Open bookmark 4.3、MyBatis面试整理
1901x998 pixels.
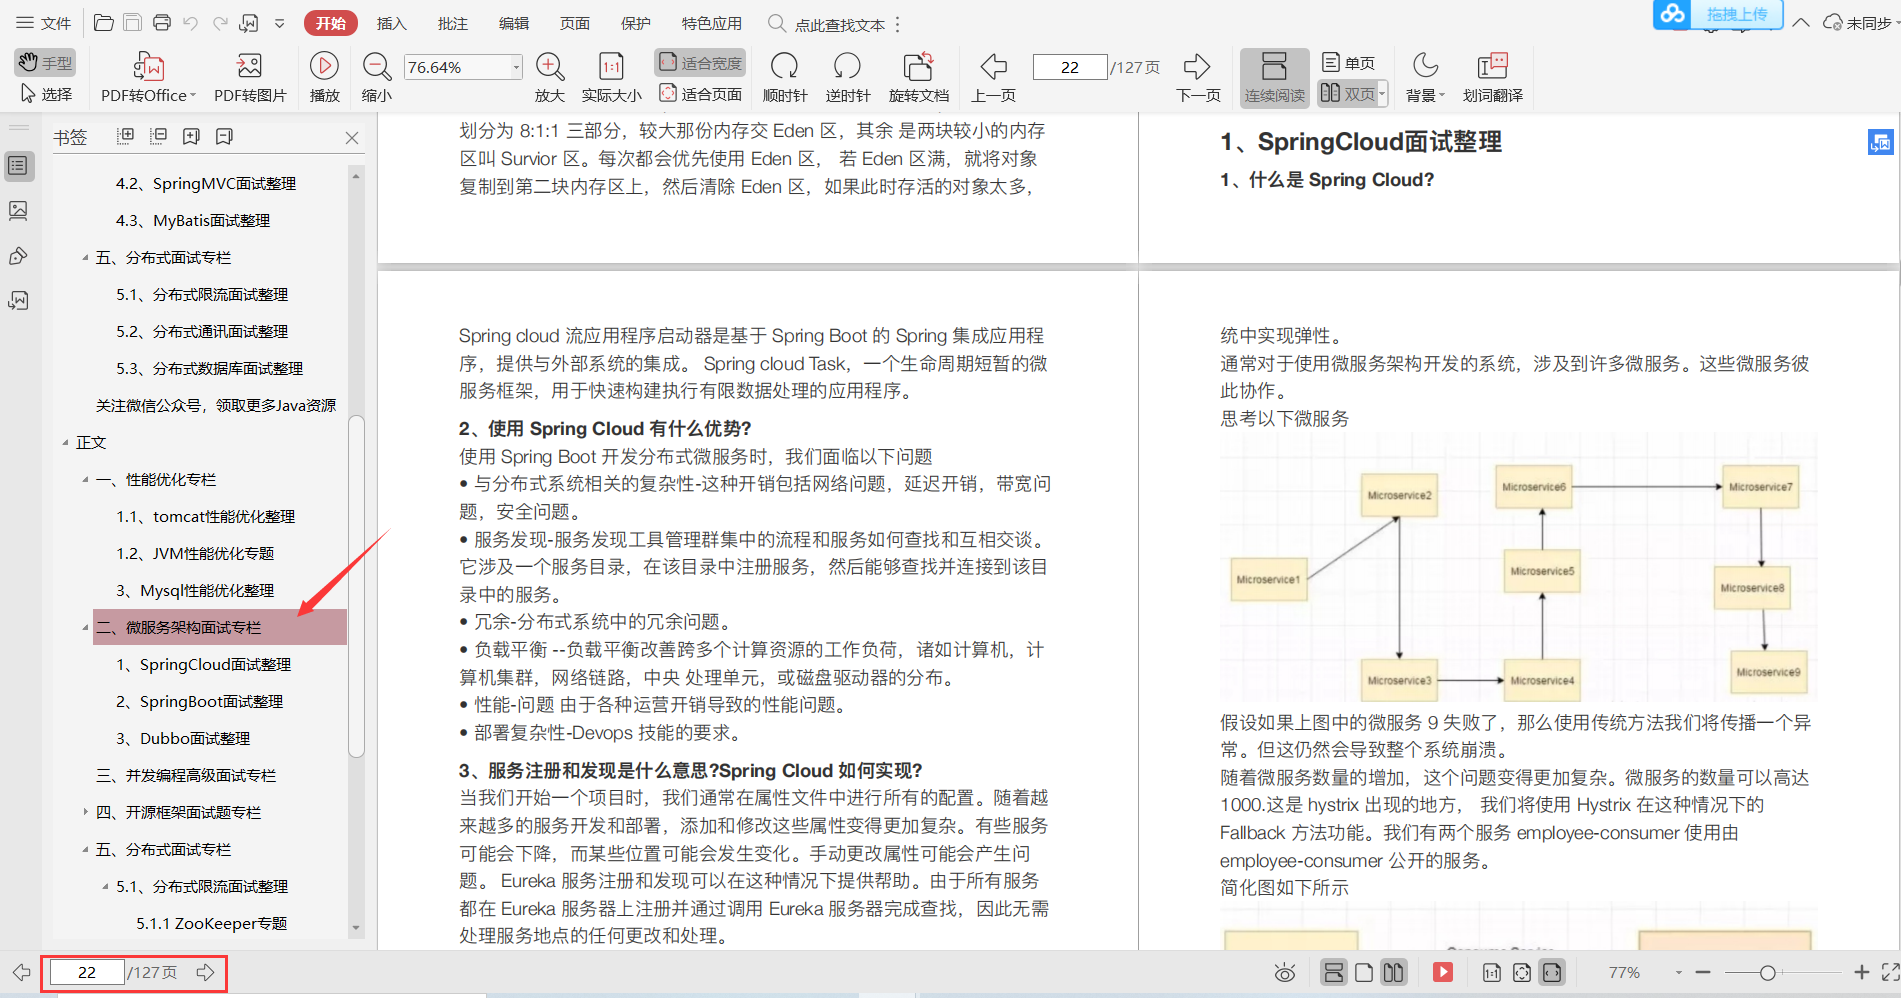pos(192,221)
